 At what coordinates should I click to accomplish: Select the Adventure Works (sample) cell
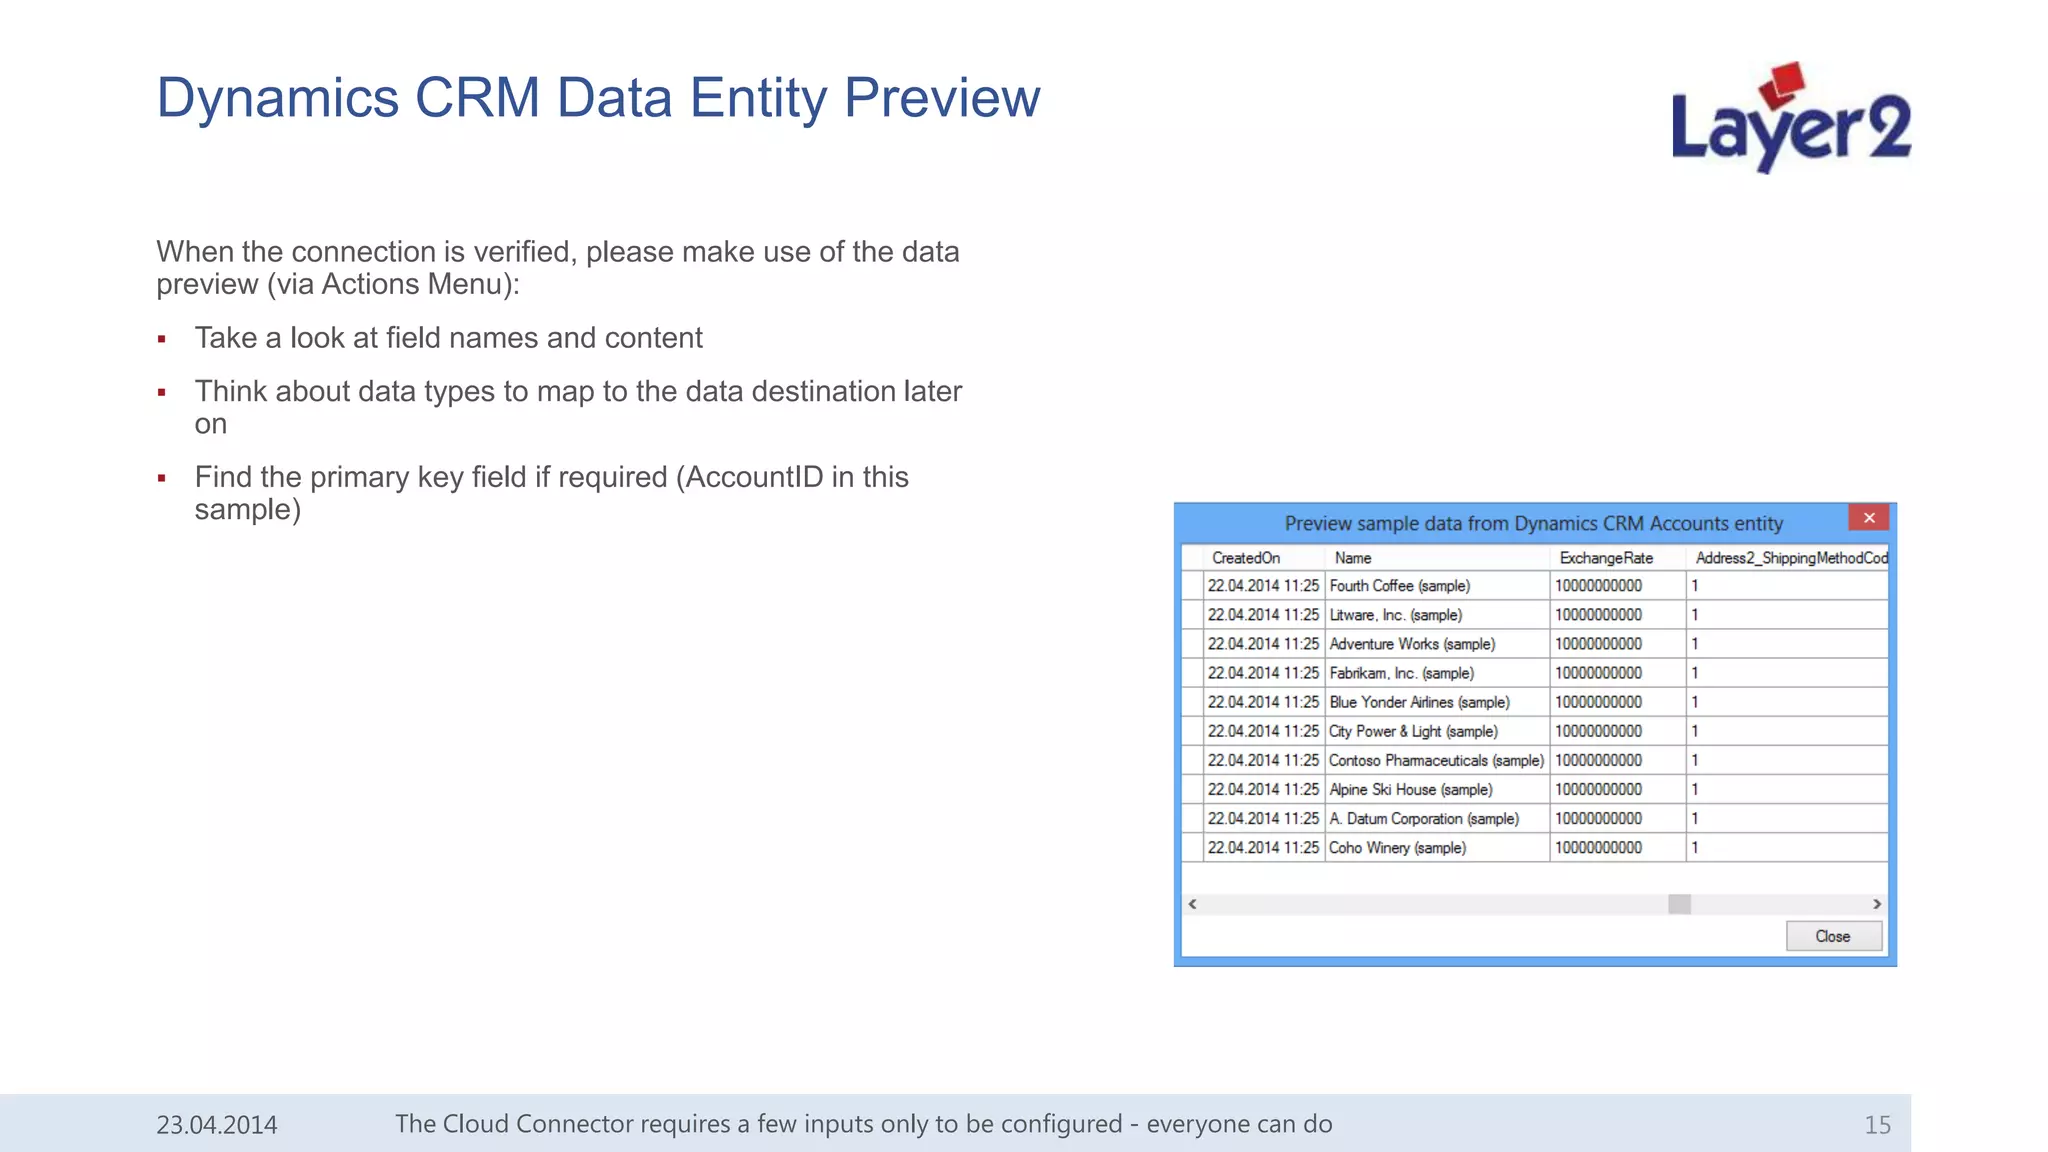tap(1437, 644)
